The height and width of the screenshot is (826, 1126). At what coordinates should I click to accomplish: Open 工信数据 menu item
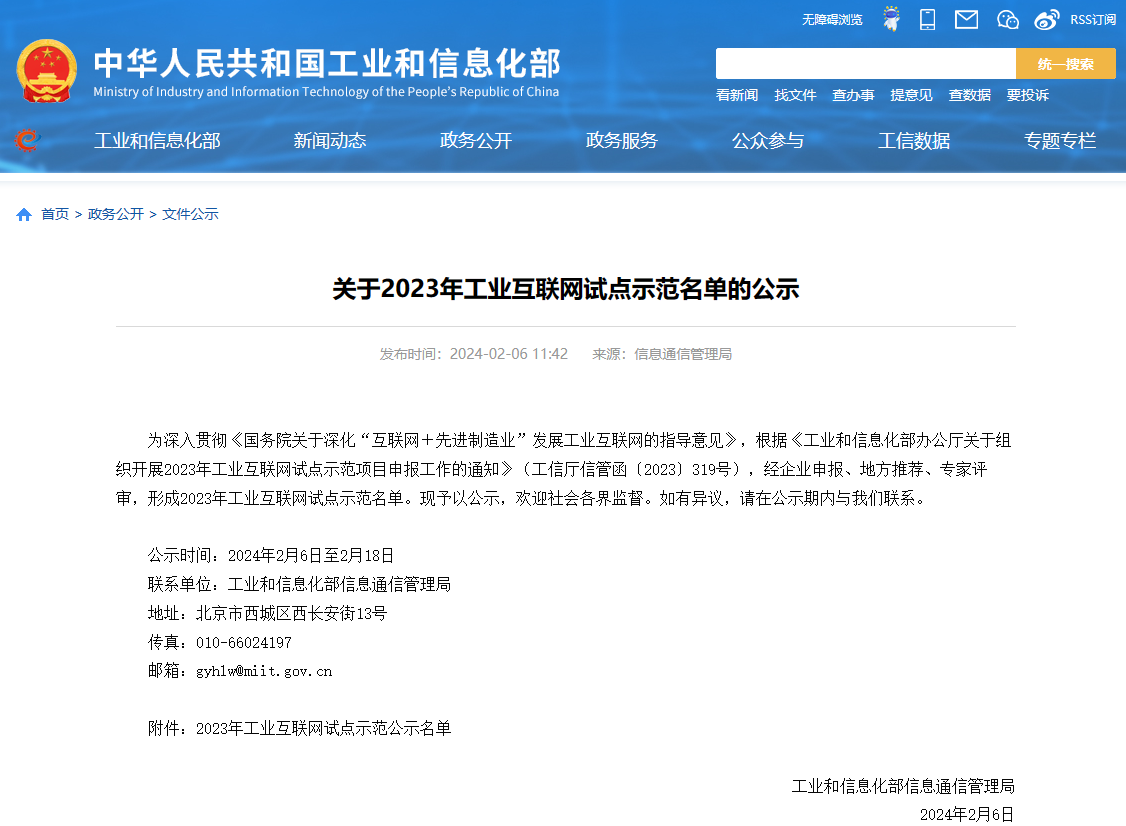coord(914,141)
